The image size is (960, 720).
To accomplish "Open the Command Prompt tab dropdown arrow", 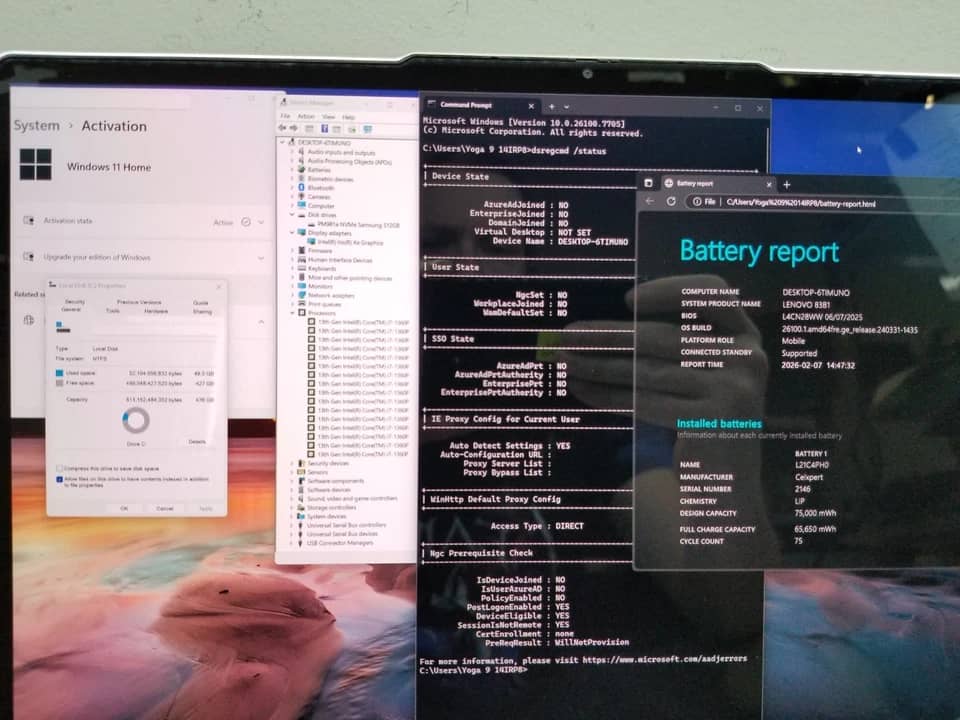I will pyautogui.click(x=567, y=107).
